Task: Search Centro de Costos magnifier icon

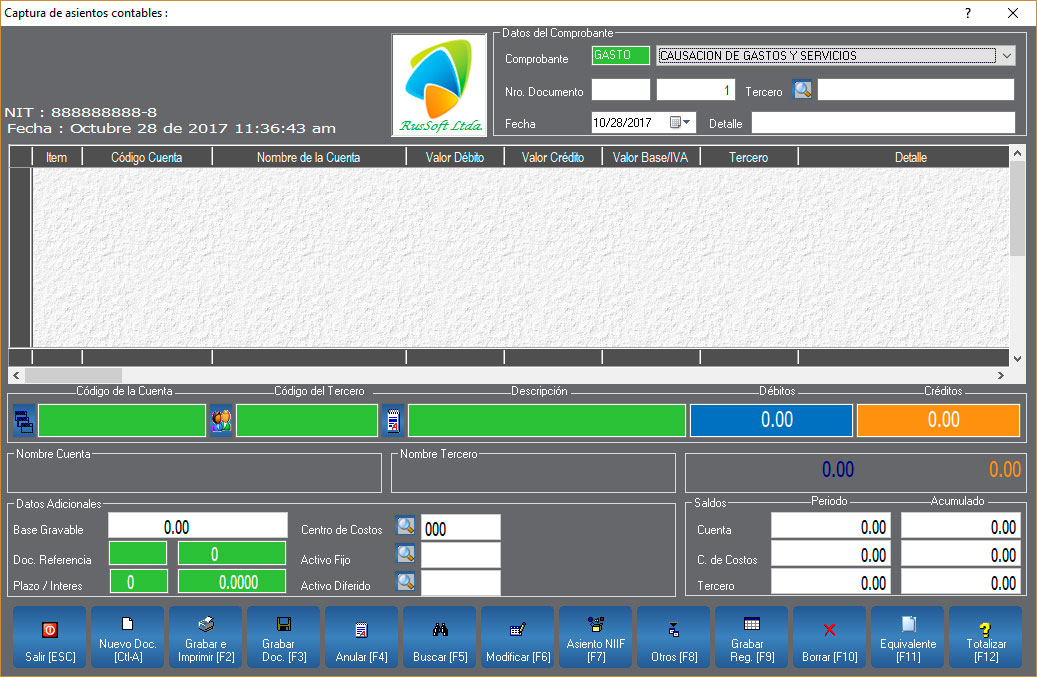Action: click(405, 527)
